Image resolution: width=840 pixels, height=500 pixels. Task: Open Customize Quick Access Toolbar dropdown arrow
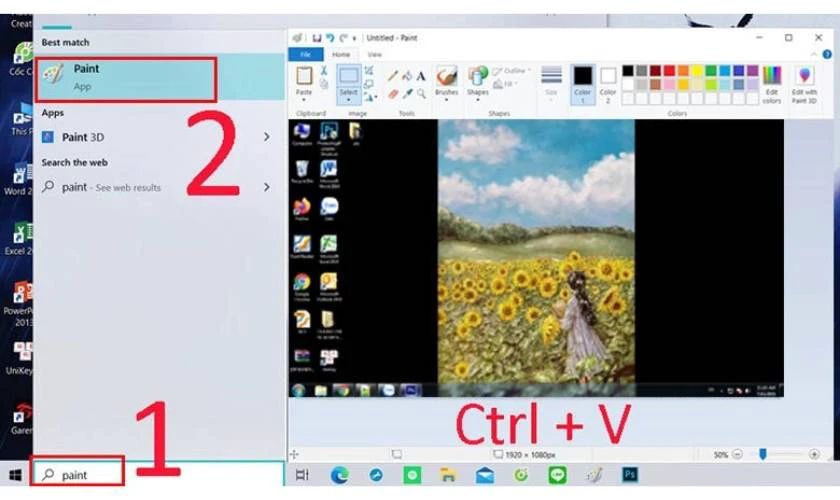355,38
